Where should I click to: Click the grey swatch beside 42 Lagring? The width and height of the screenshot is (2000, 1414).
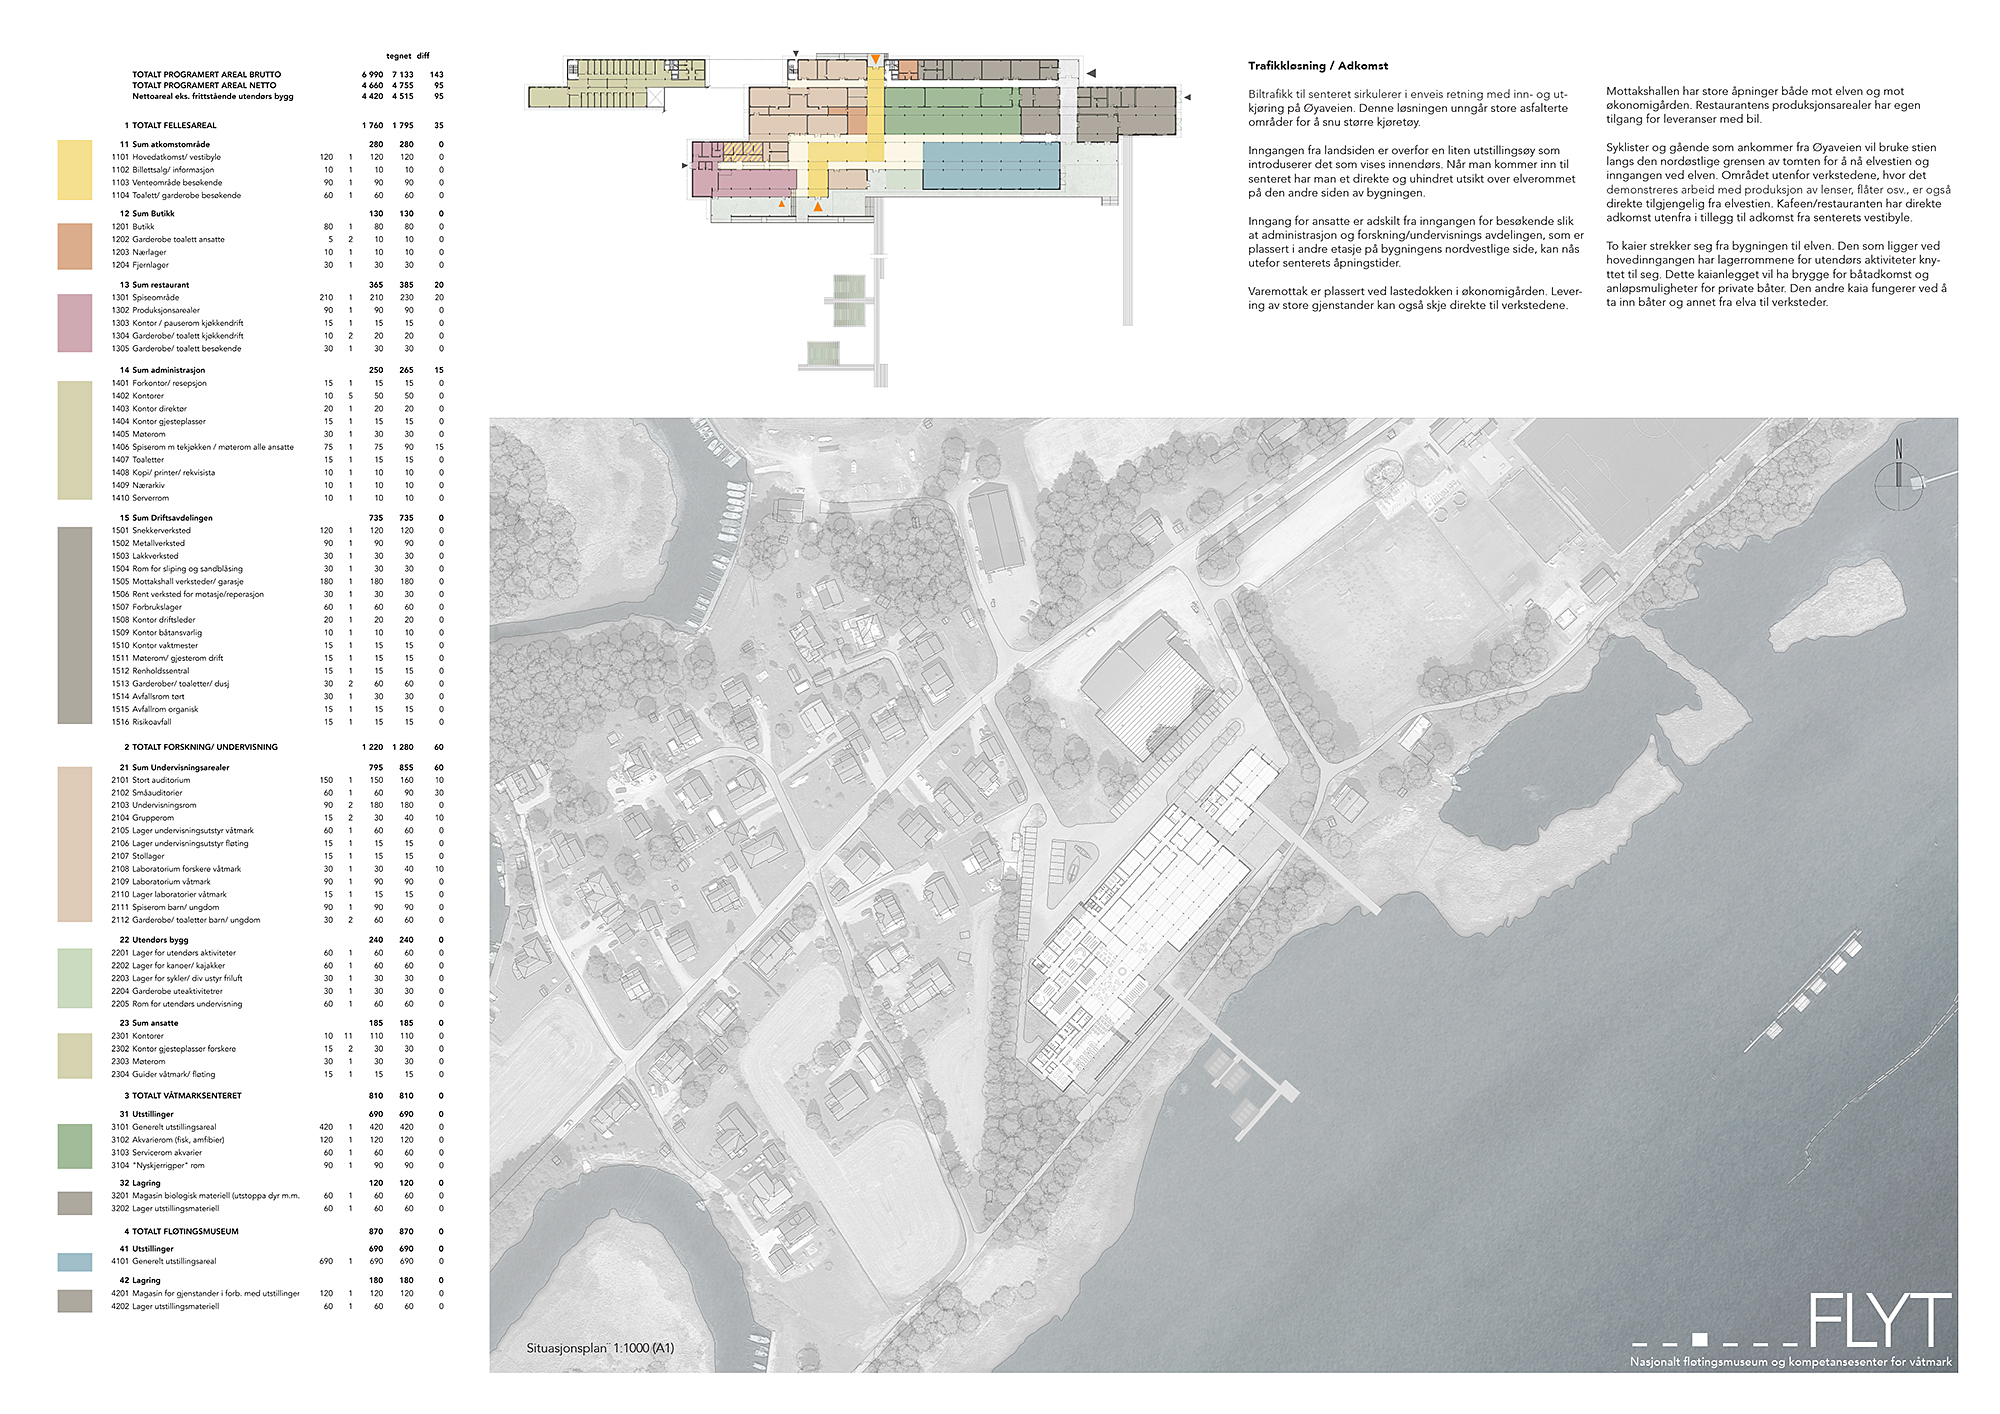(x=75, y=1300)
